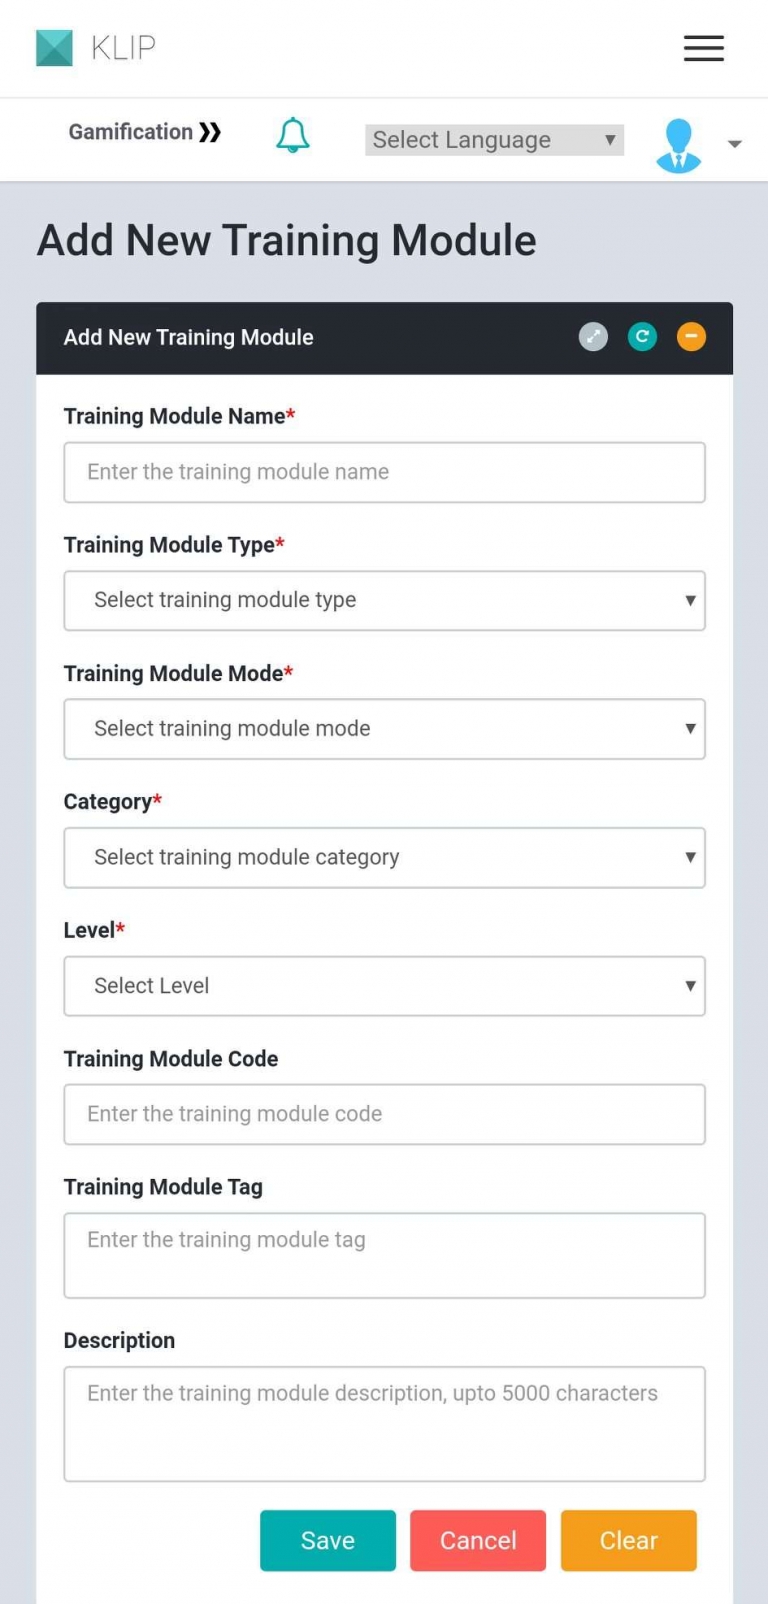The image size is (768, 1604).
Task: Click the Gamification double-arrow icon
Action: (x=210, y=132)
